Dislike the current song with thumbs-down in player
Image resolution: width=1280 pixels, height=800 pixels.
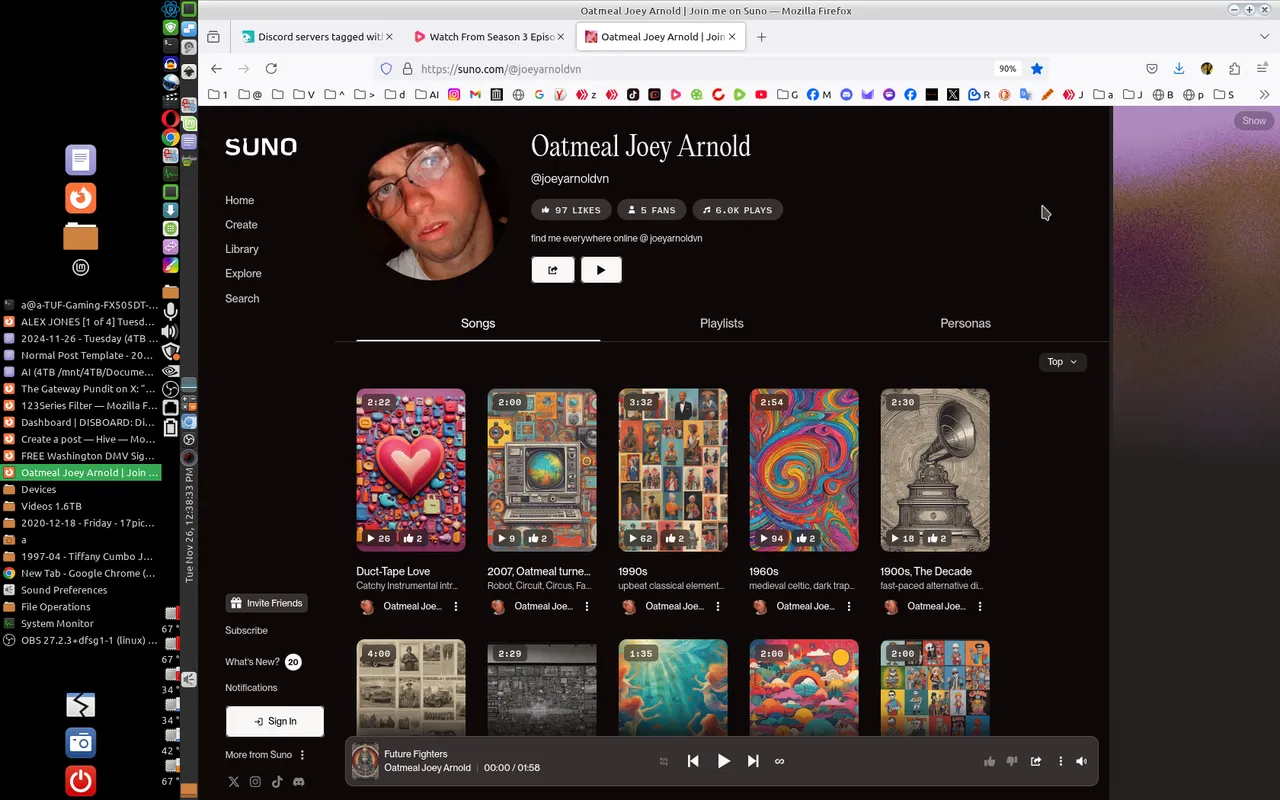[x=1012, y=761]
